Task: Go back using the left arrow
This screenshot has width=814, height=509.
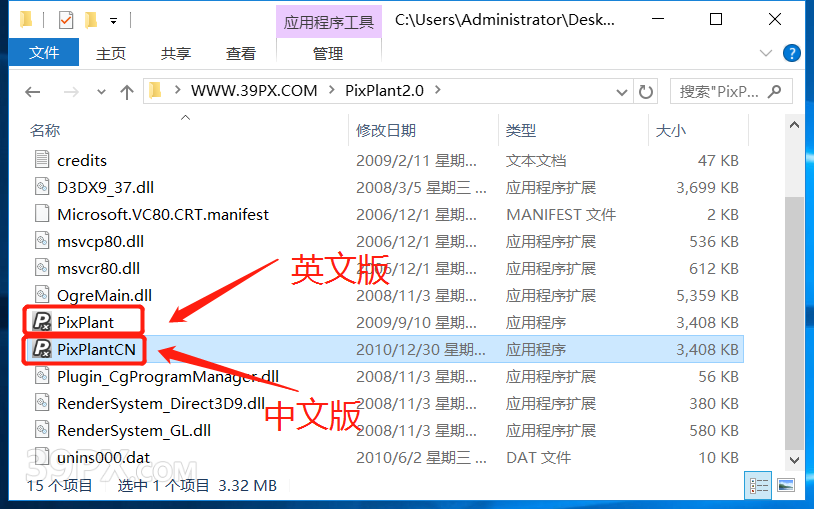Action: click(x=32, y=92)
